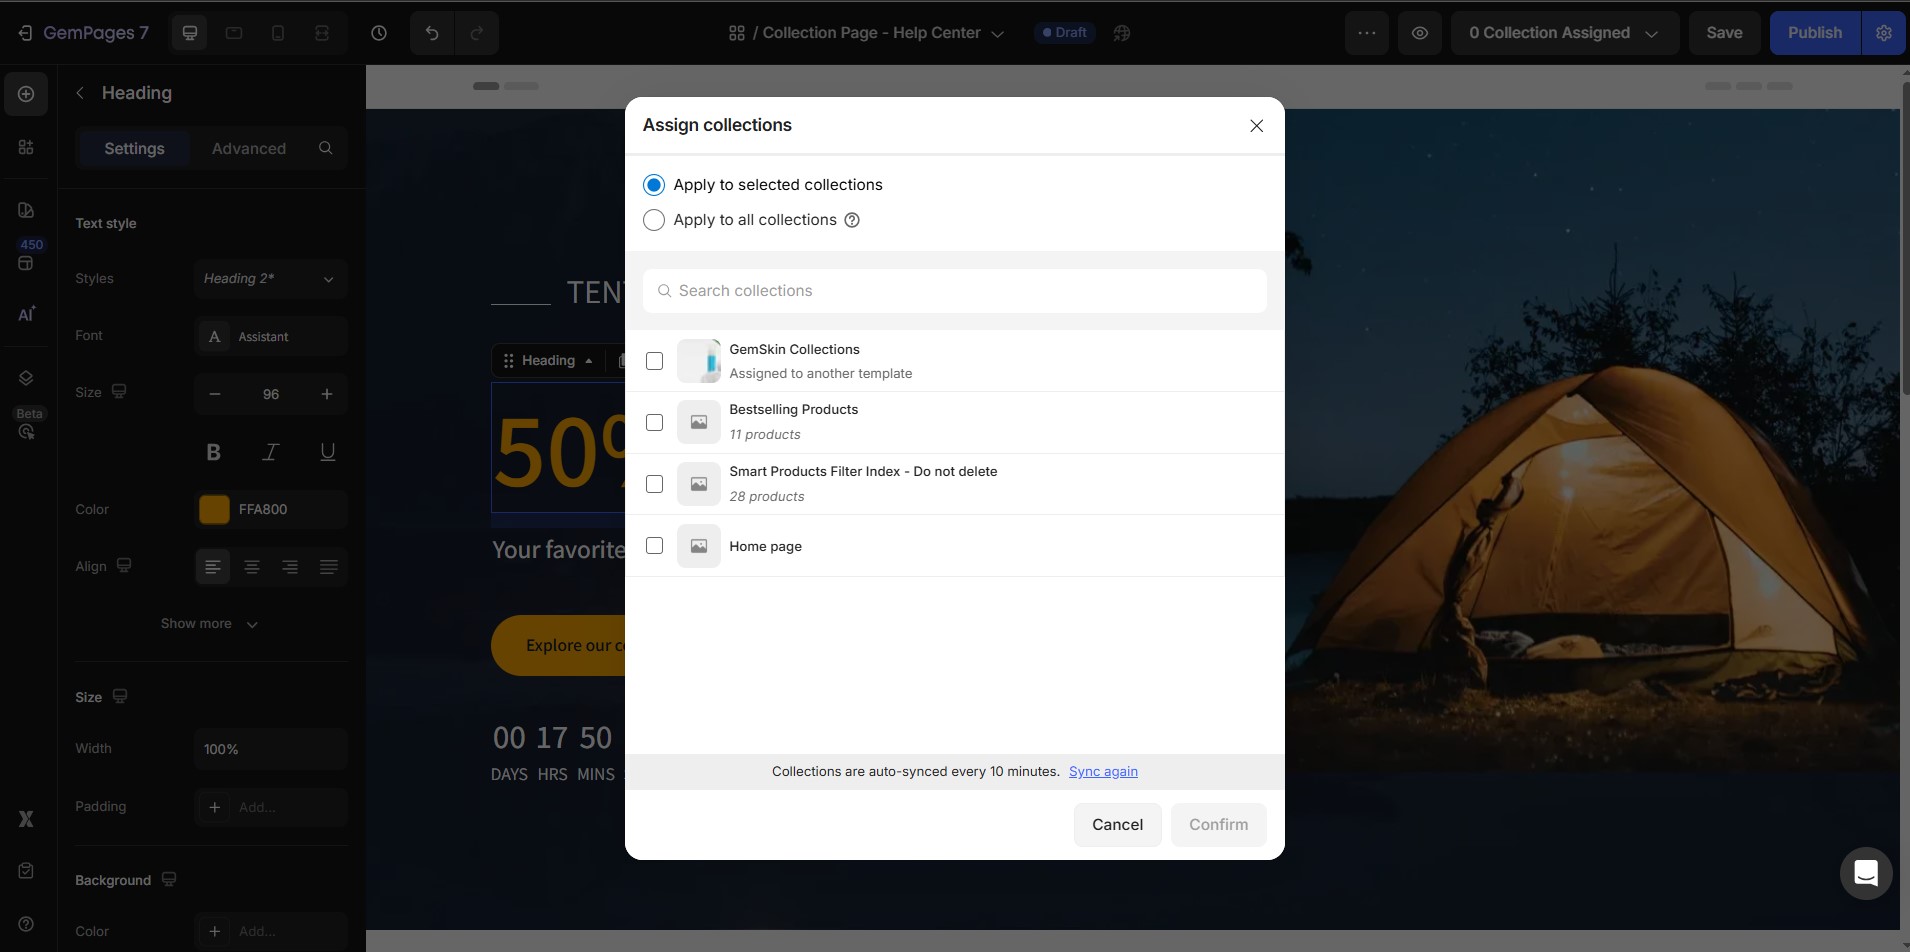Select Apply to all collections

click(654, 220)
